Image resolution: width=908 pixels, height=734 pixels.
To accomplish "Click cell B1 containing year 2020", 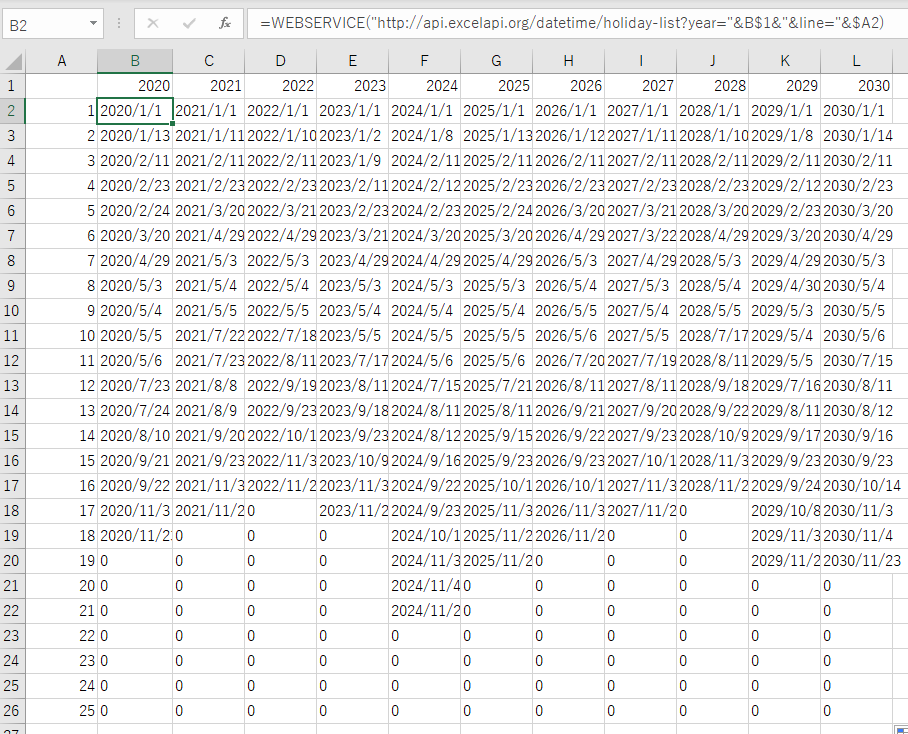I will click(x=135, y=86).
